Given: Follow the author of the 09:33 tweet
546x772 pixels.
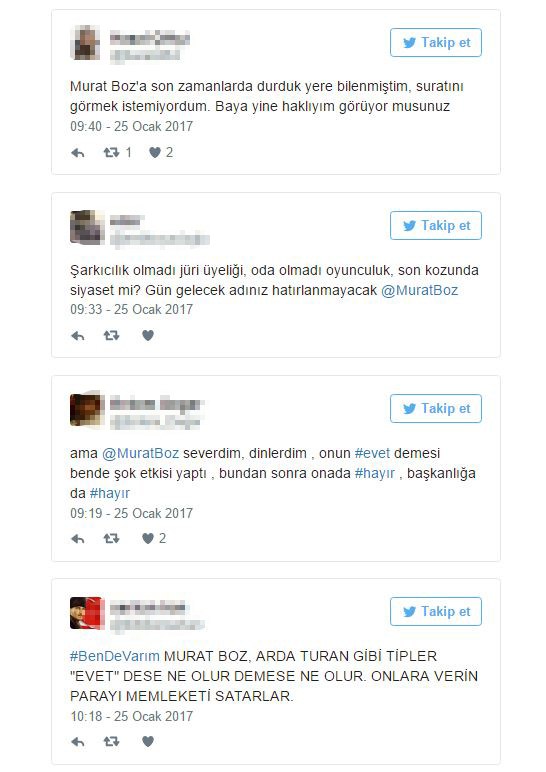Looking at the screenshot, I should (x=436, y=226).
